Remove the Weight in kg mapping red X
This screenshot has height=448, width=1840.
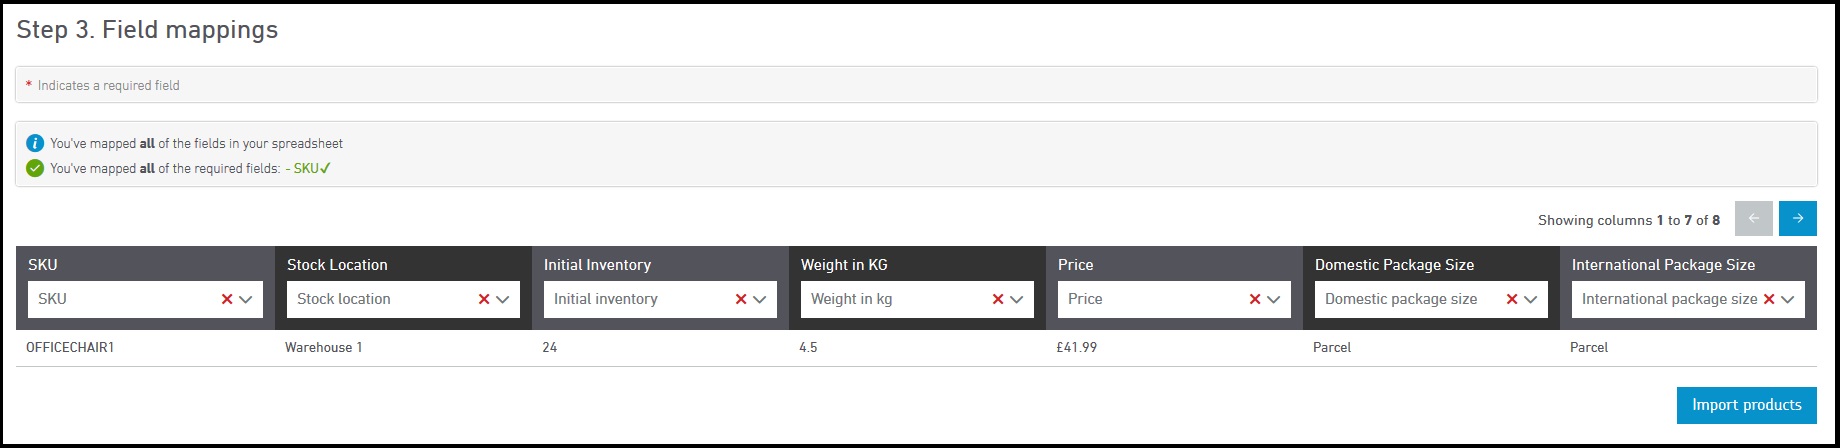(998, 299)
